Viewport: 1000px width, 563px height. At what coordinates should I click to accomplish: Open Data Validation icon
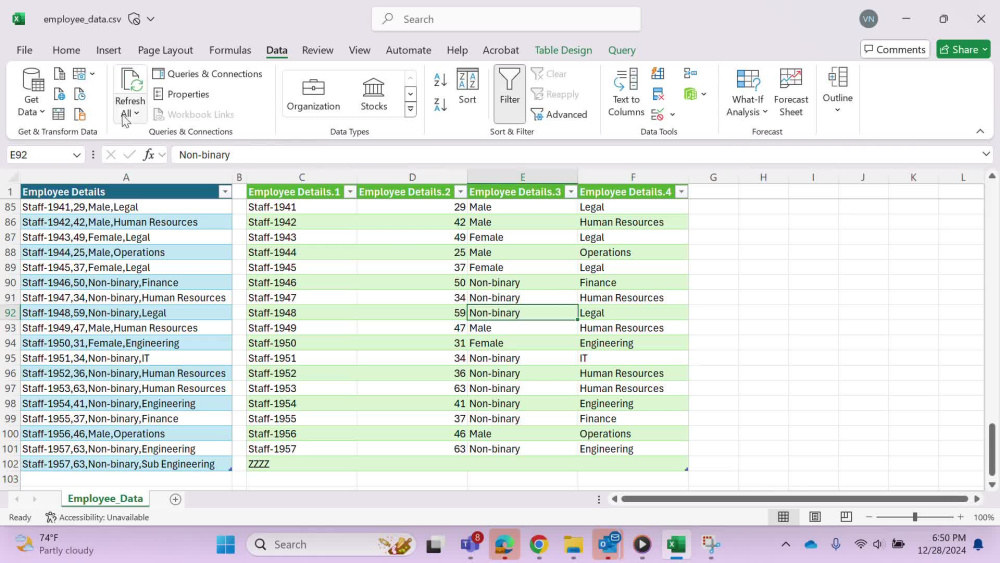click(x=658, y=115)
